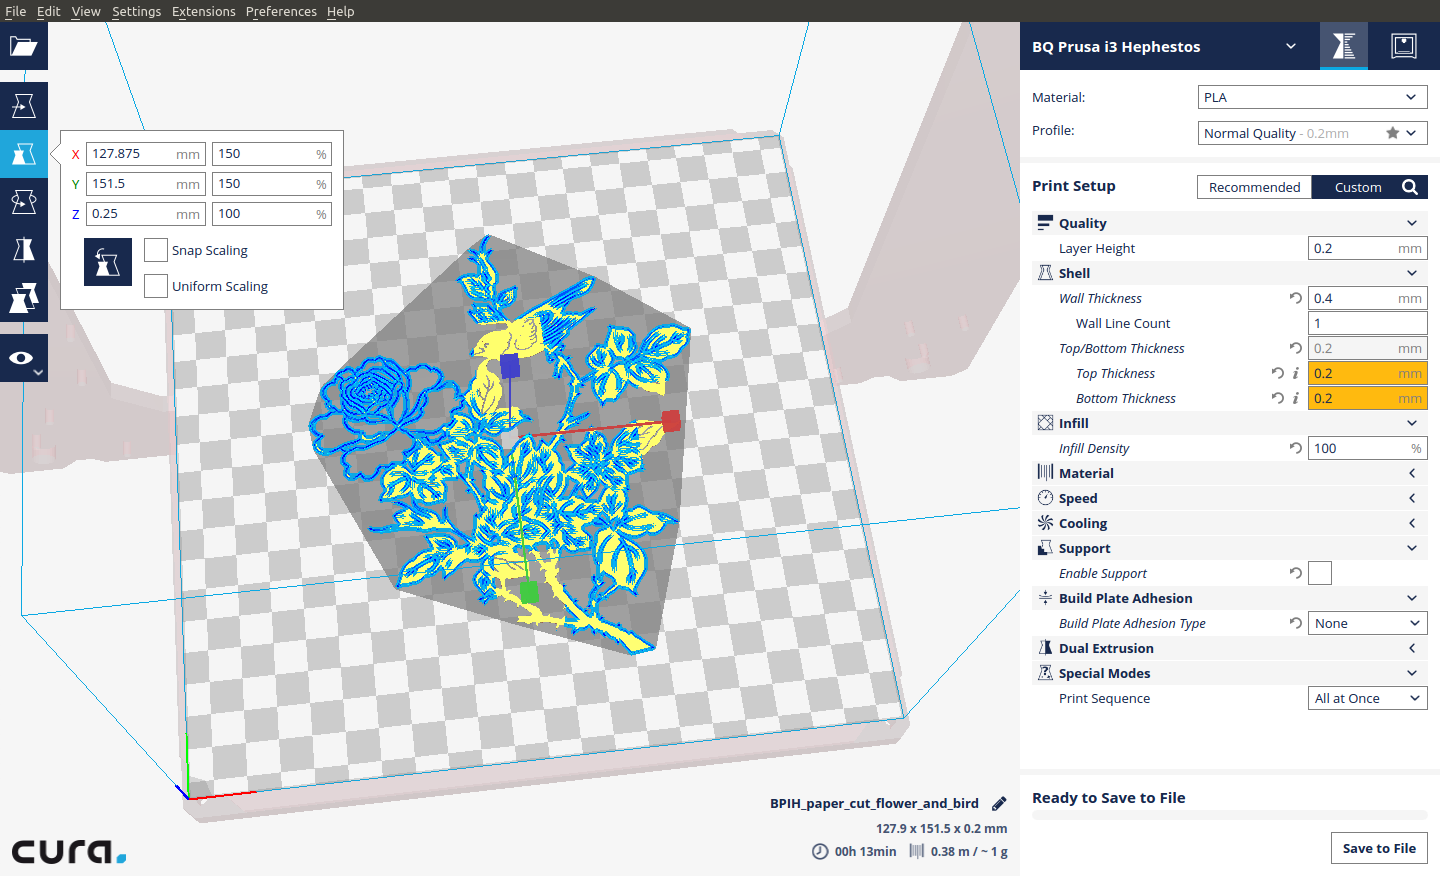The image size is (1440, 876).
Task: Open the View menu
Action: pos(86,11)
